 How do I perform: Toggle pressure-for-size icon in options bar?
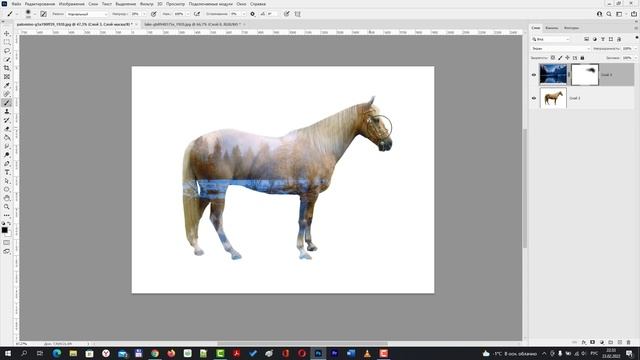287,14
